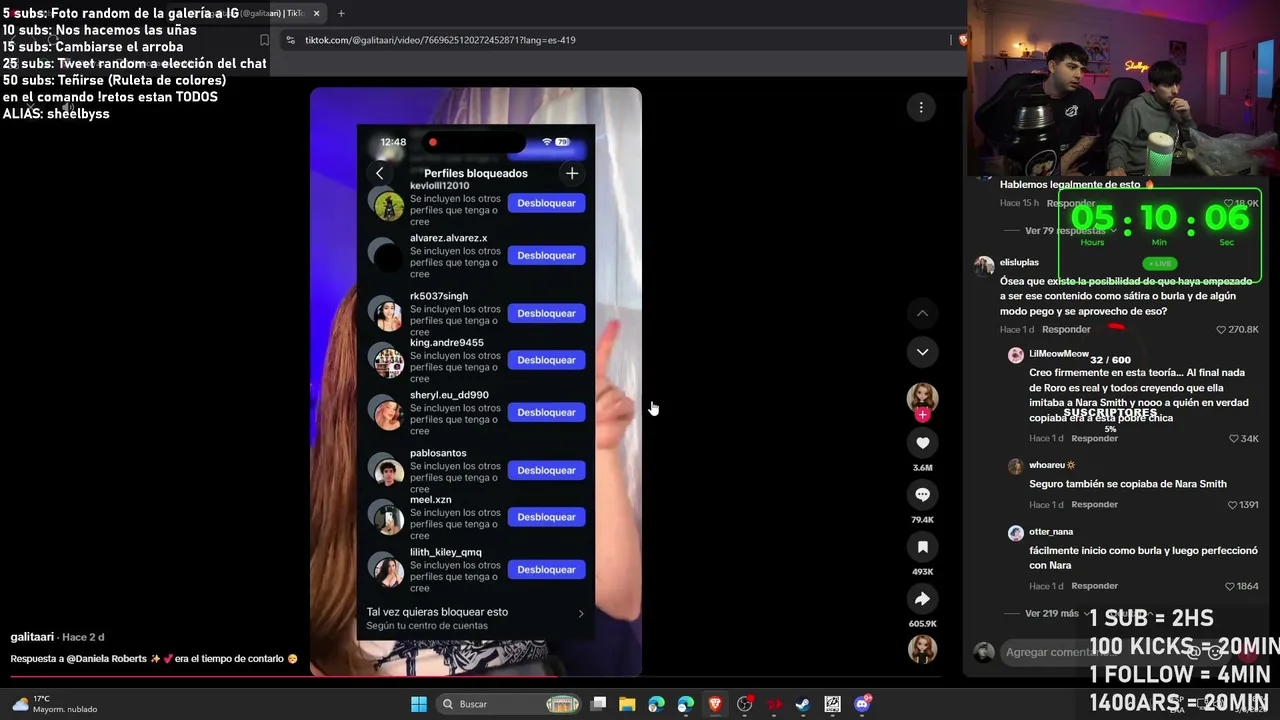The image size is (1280, 720).
Task: Close the TikTok browser tab
Action: click(x=317, y=13)
